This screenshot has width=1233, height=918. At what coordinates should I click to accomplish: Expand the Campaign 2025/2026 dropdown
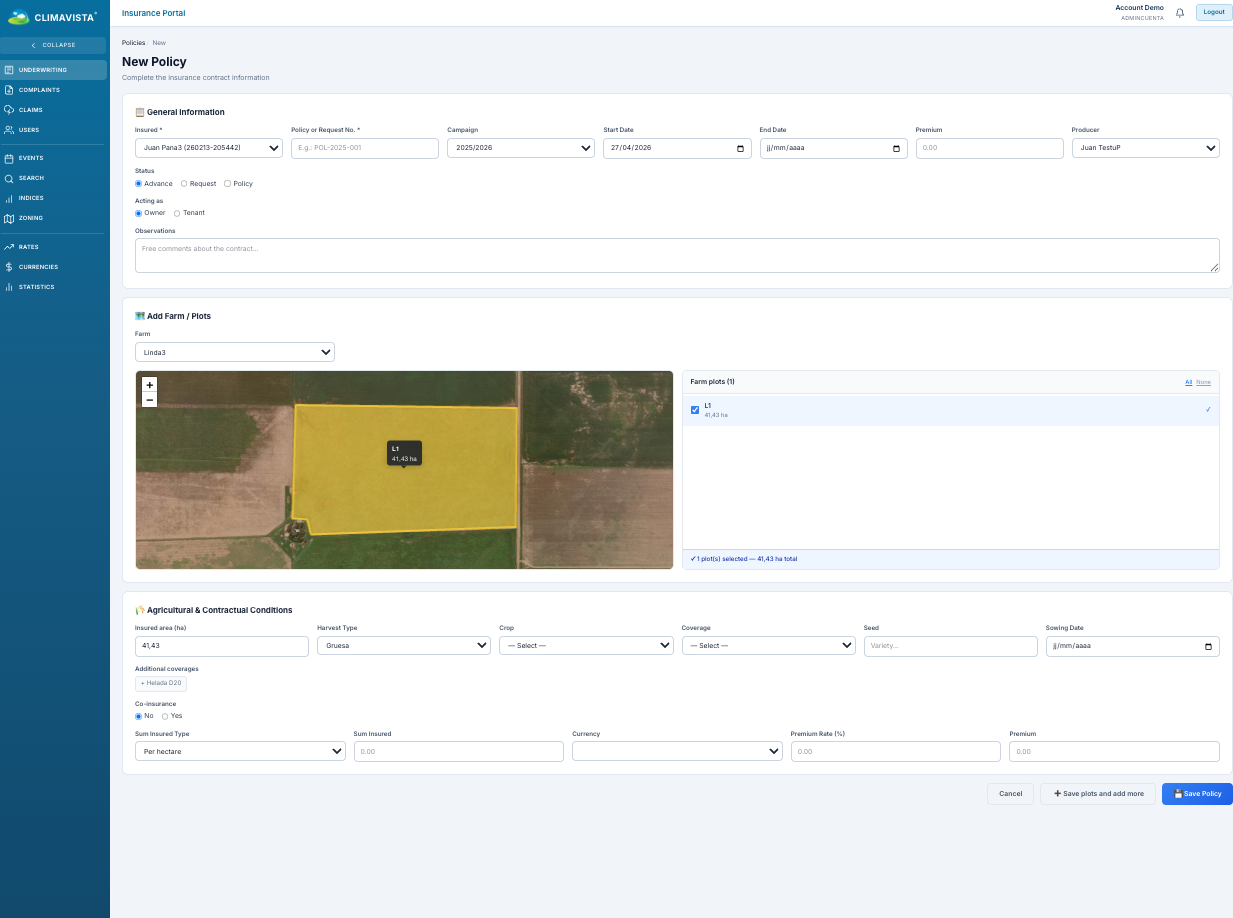pos(521,148)
